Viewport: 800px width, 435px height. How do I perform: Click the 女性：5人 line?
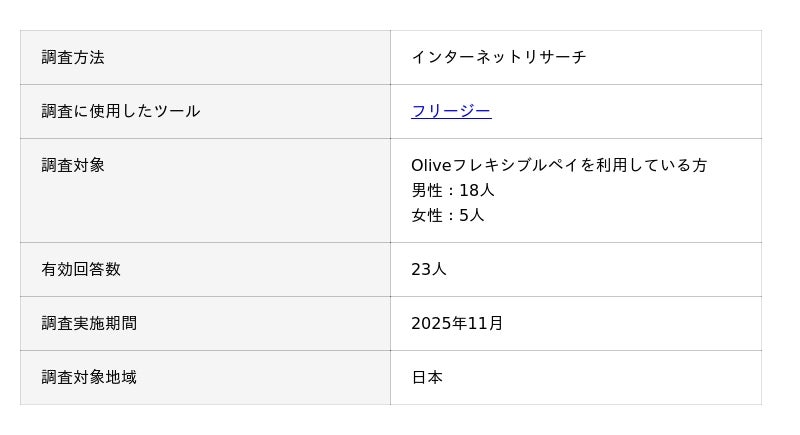point(447,215)
